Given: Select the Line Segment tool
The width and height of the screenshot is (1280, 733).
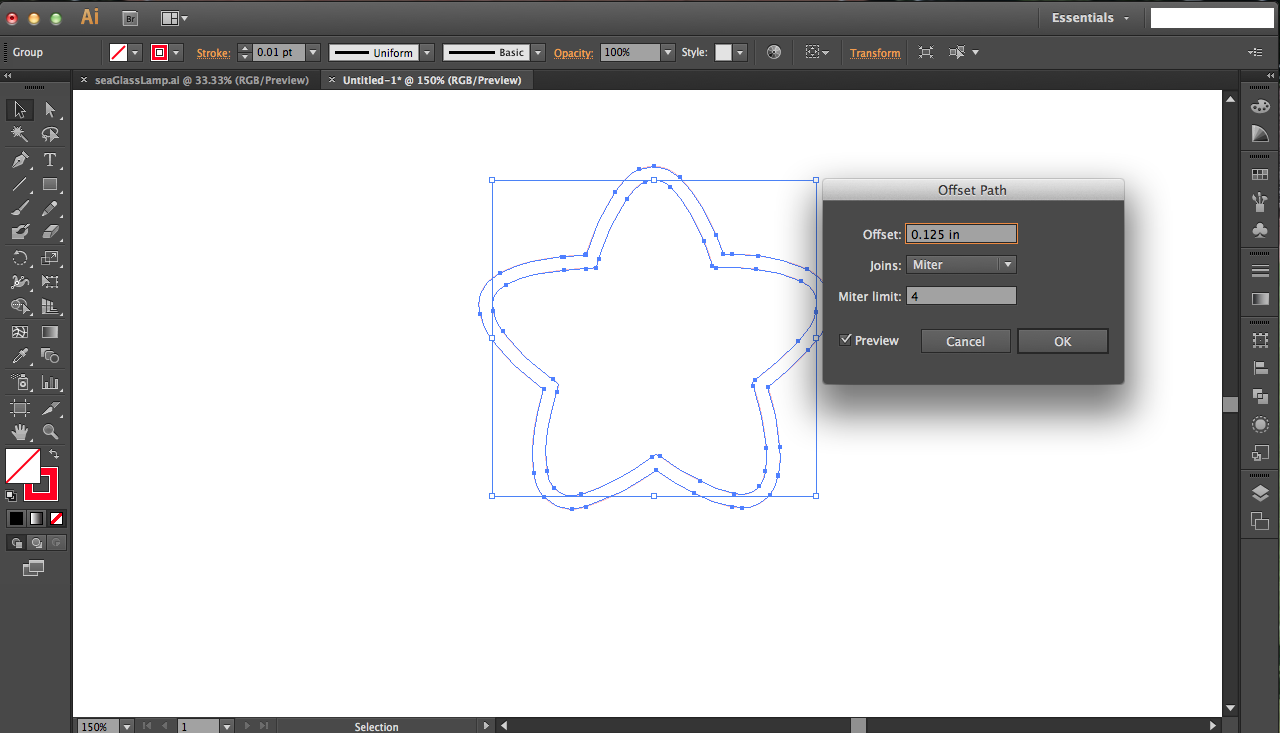Looking at the screenshot, I should pos(19,184).
